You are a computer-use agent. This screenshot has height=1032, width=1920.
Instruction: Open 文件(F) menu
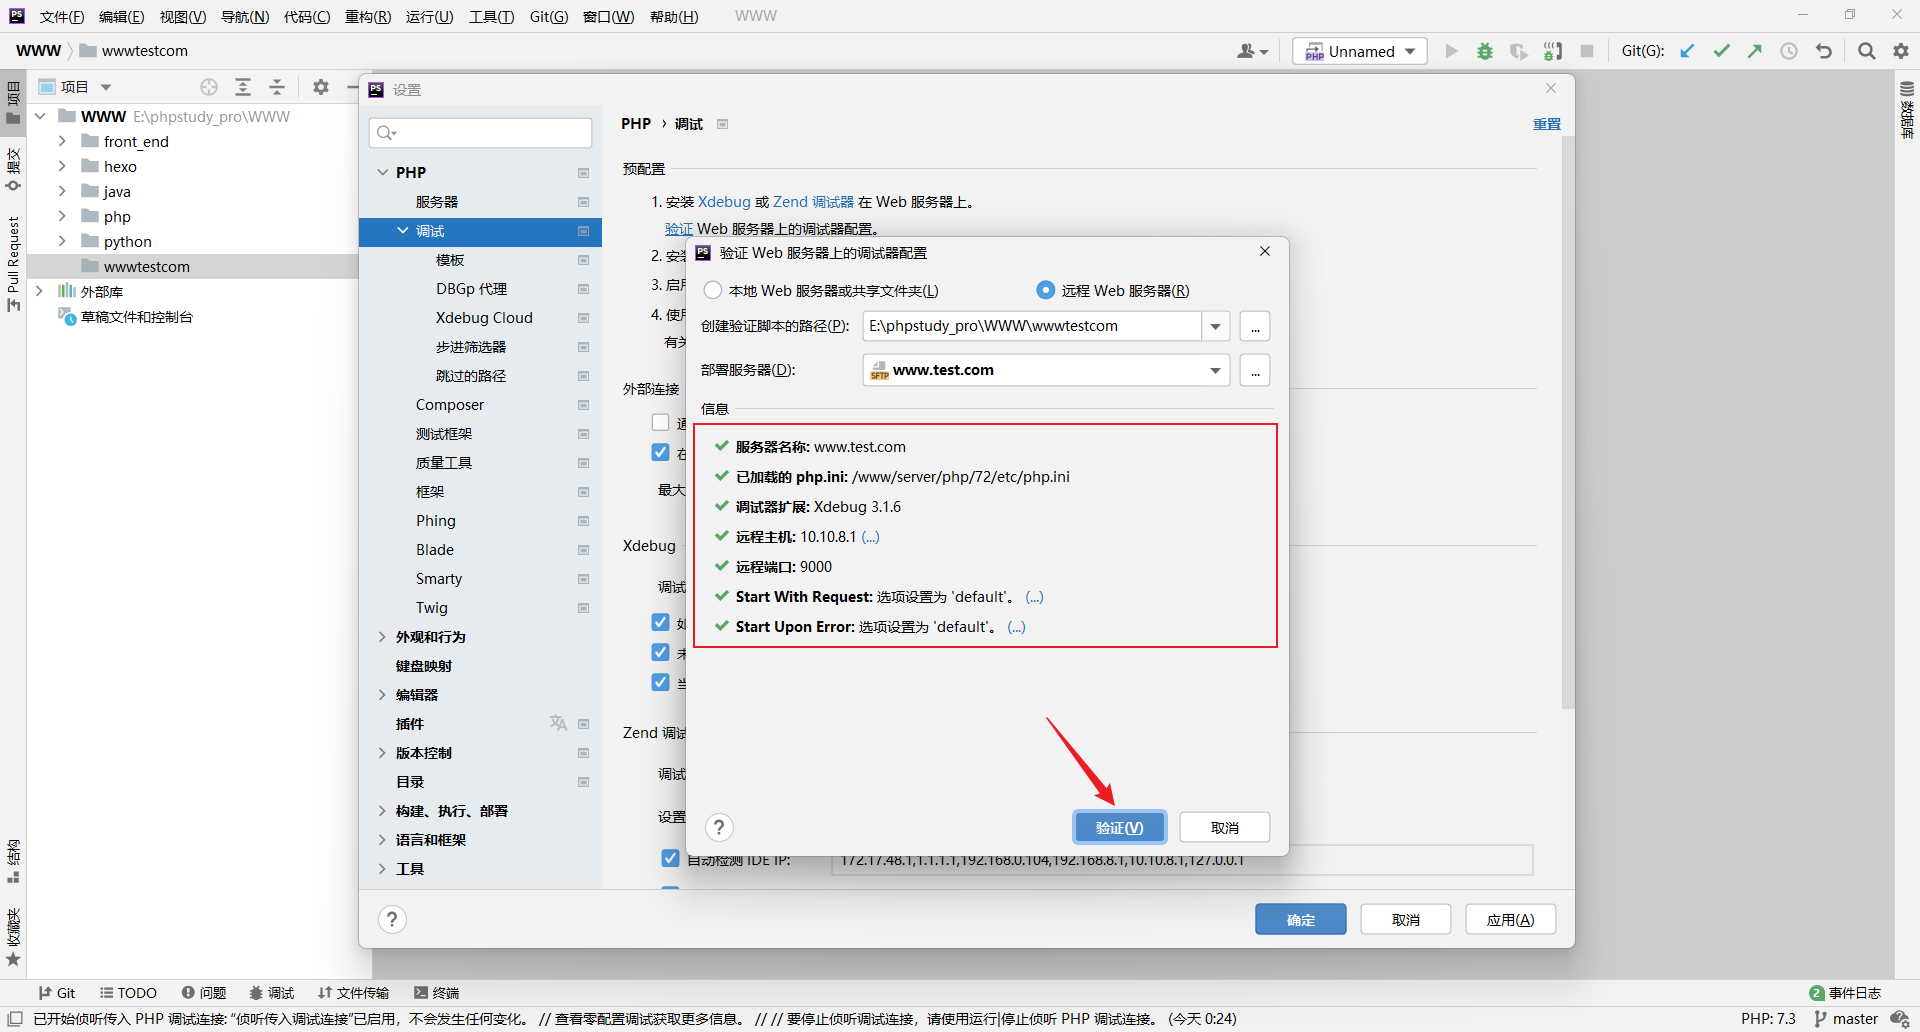tap(62, 17)
